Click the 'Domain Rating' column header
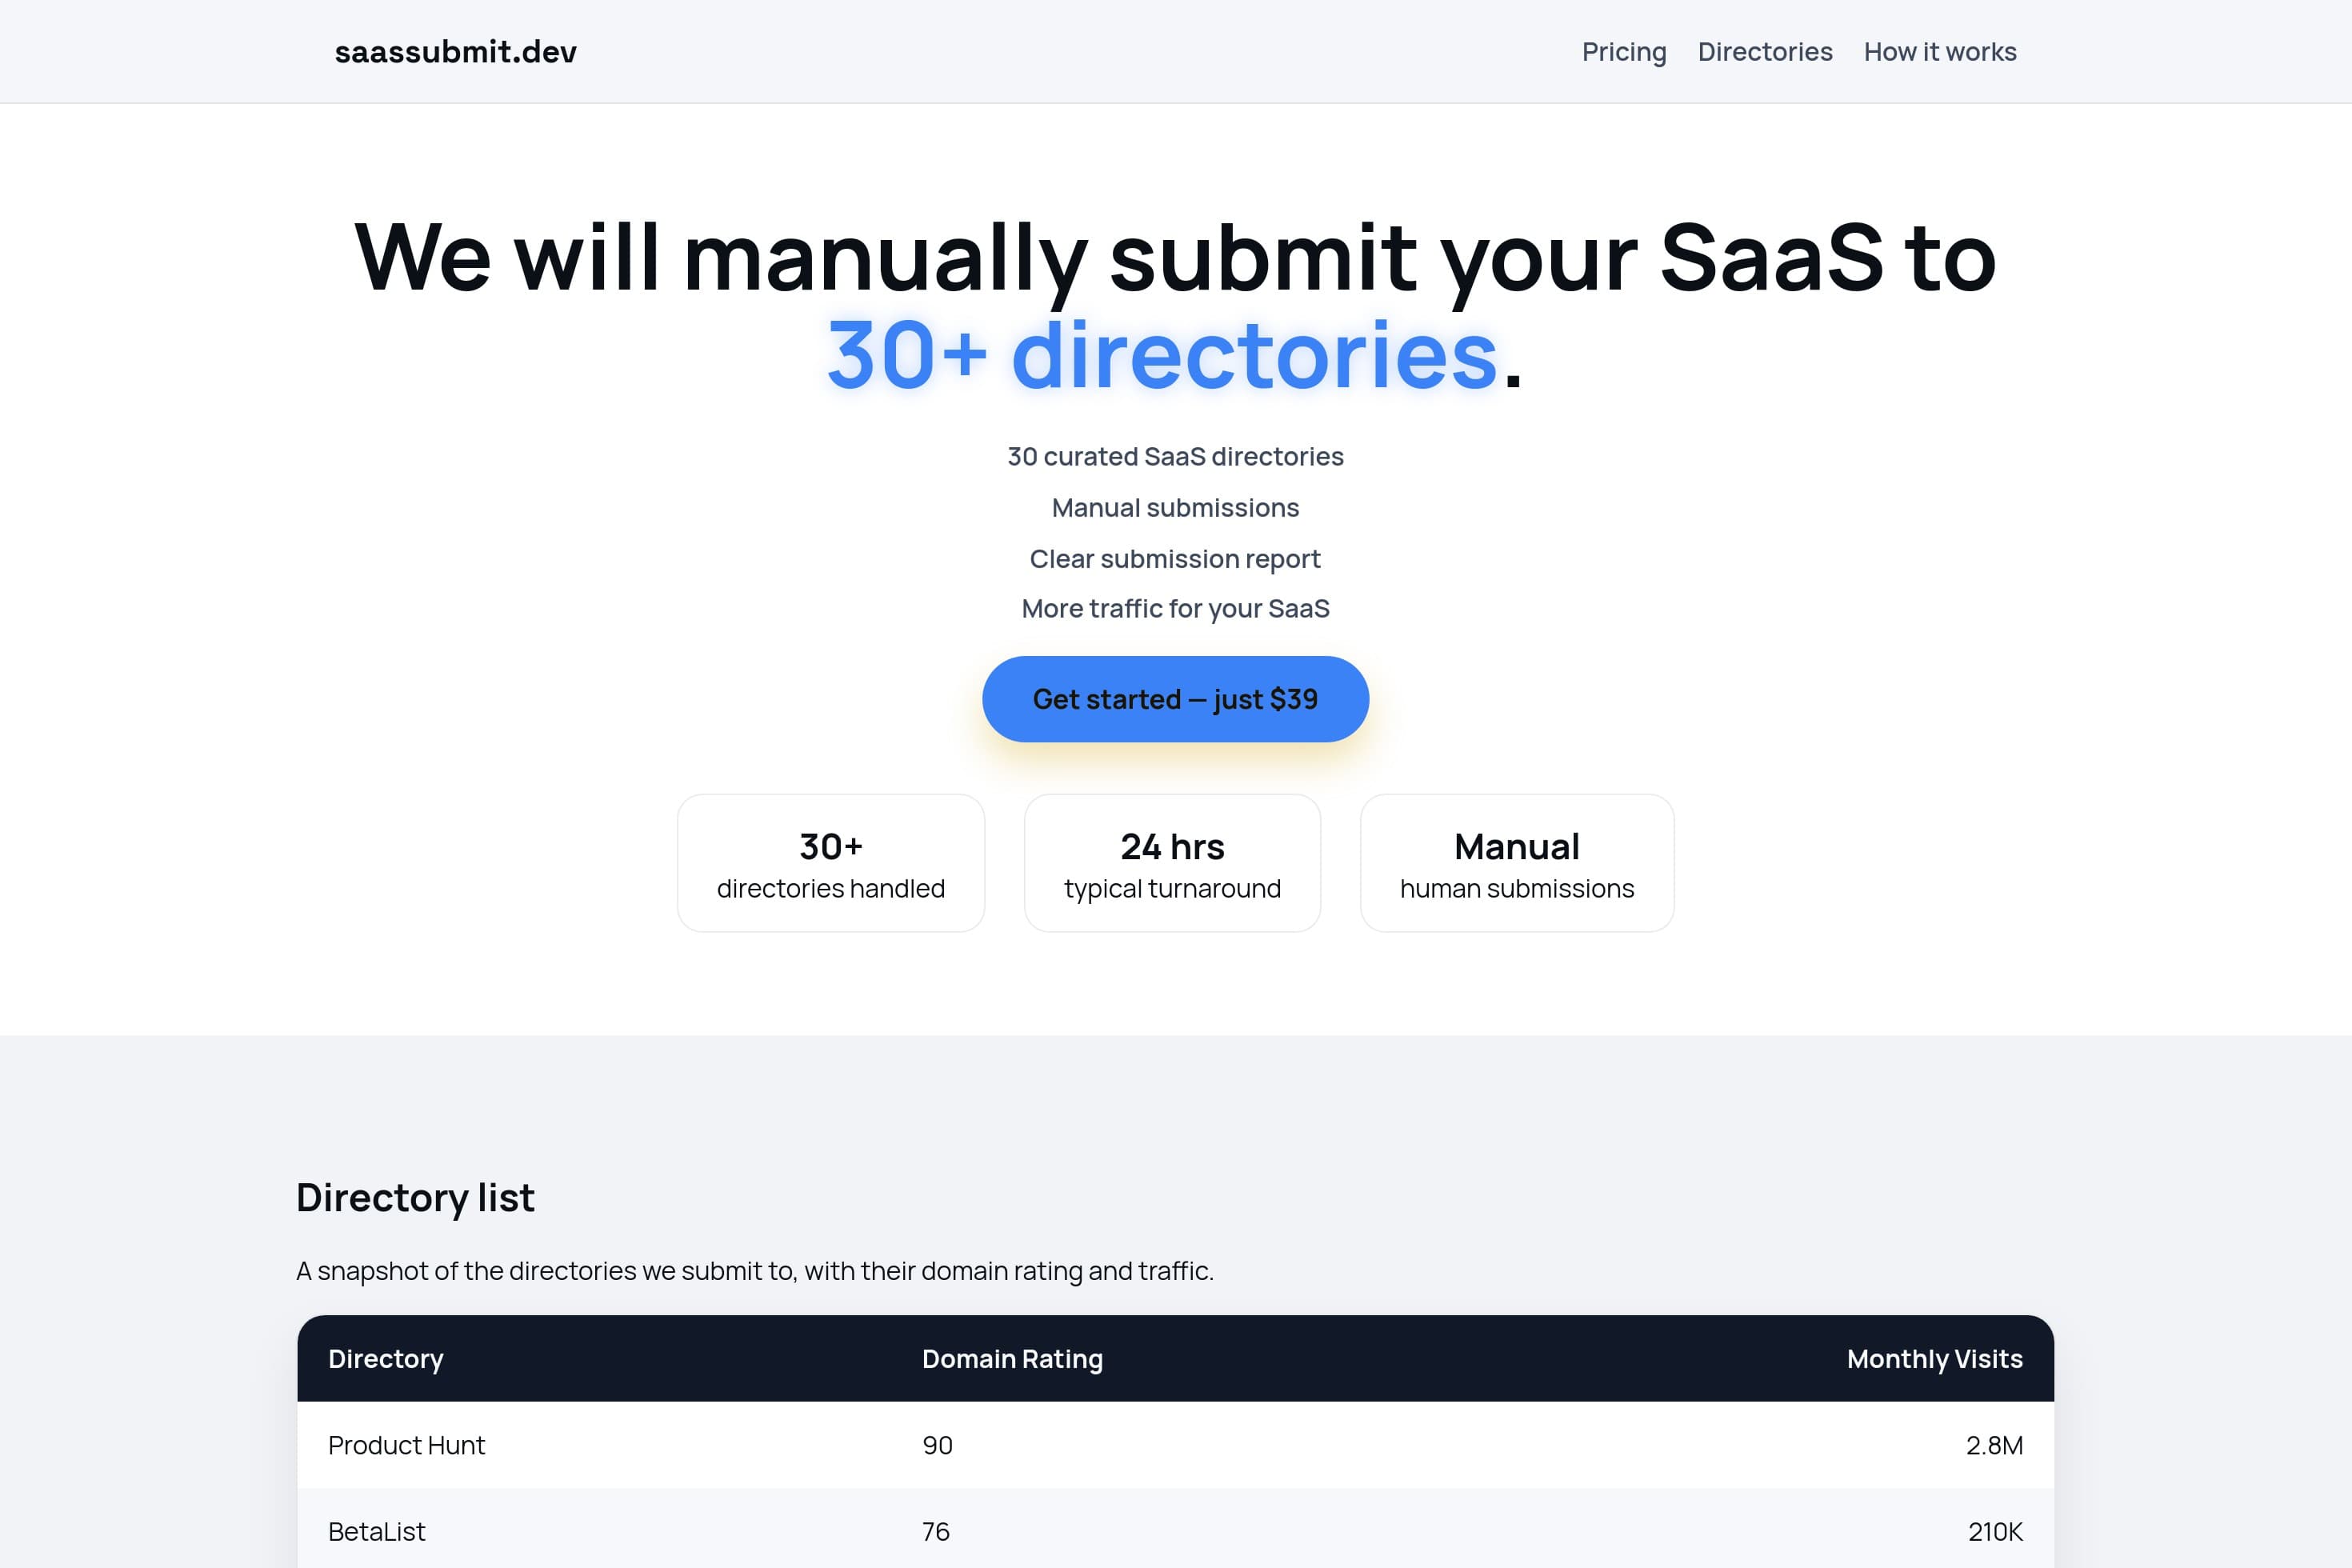This screenshot has width=2352, height=1568. click(1011, 1359)
